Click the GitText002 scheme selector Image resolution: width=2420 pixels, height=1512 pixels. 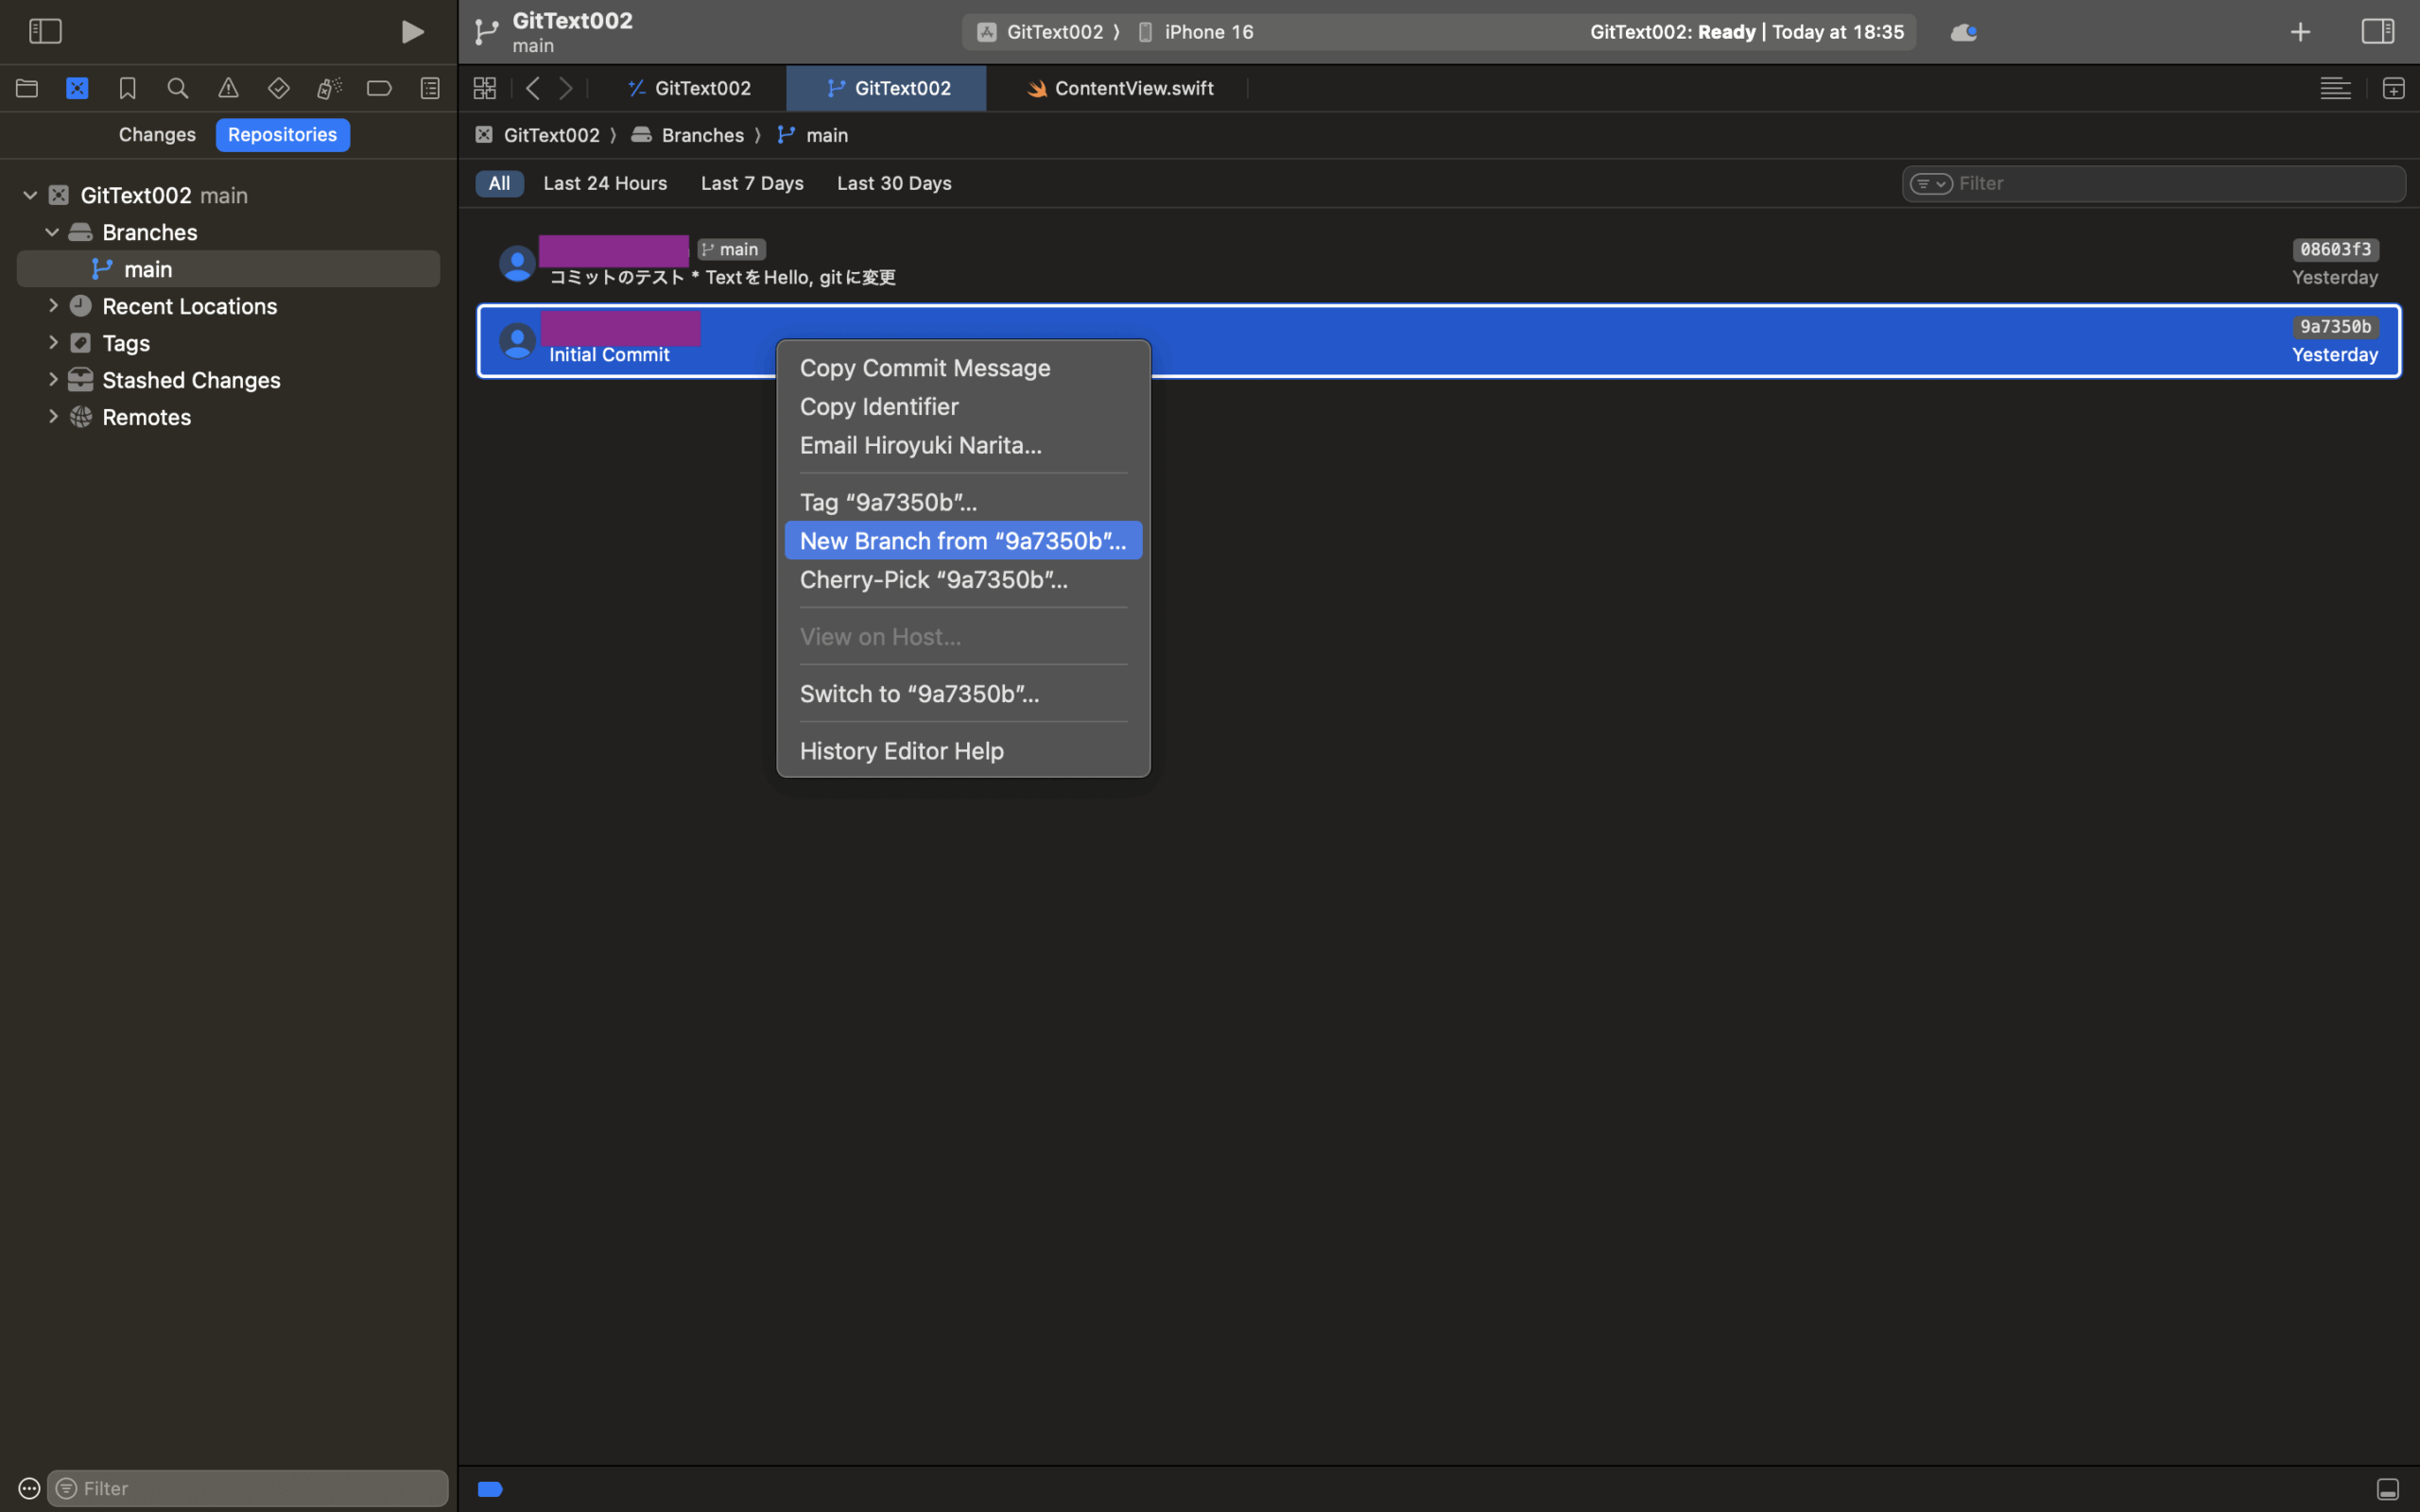coord(1043,32)
